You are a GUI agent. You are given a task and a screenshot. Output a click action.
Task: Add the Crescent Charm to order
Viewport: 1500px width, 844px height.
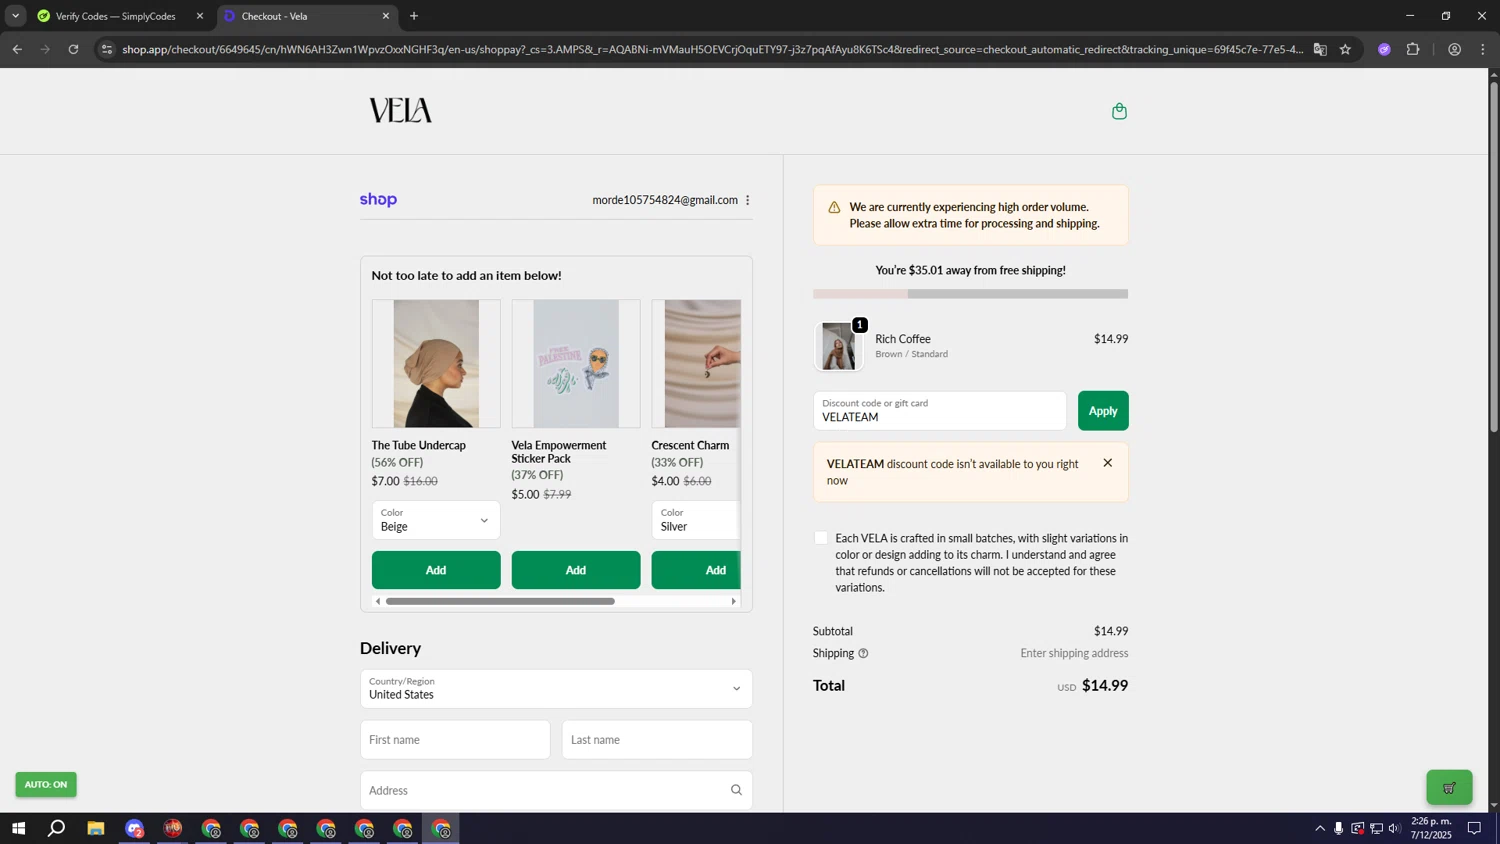(x=696, y=570)
